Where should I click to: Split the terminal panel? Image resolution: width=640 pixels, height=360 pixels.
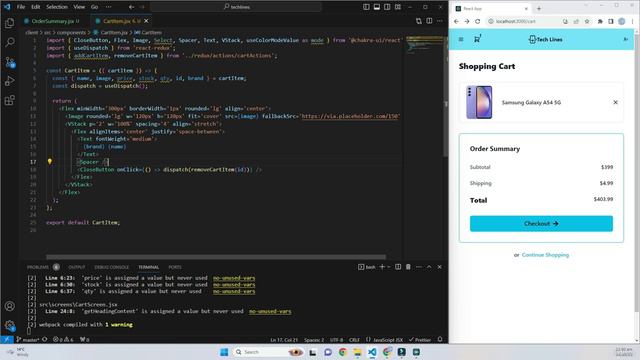[x=398, y=267]
